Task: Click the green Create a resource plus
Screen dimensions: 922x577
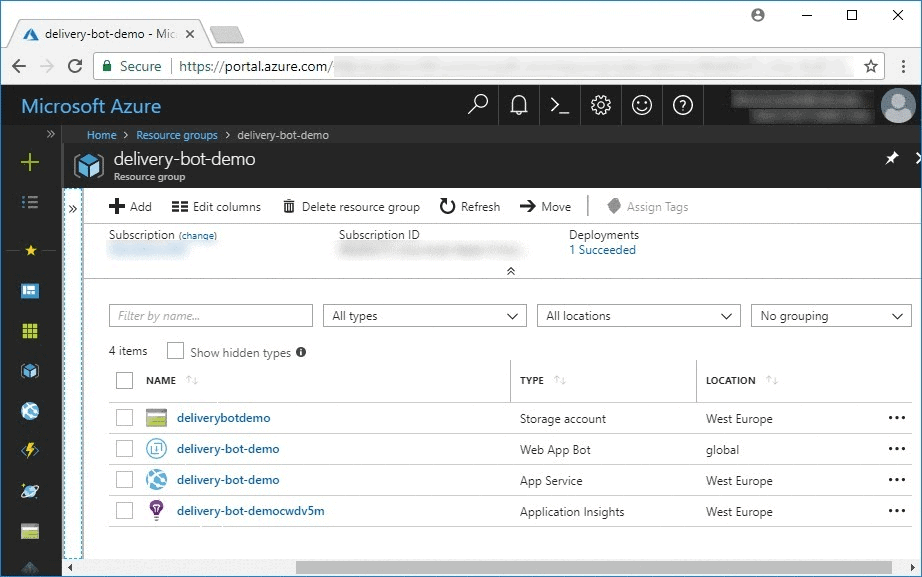Action: click(30, 162)
